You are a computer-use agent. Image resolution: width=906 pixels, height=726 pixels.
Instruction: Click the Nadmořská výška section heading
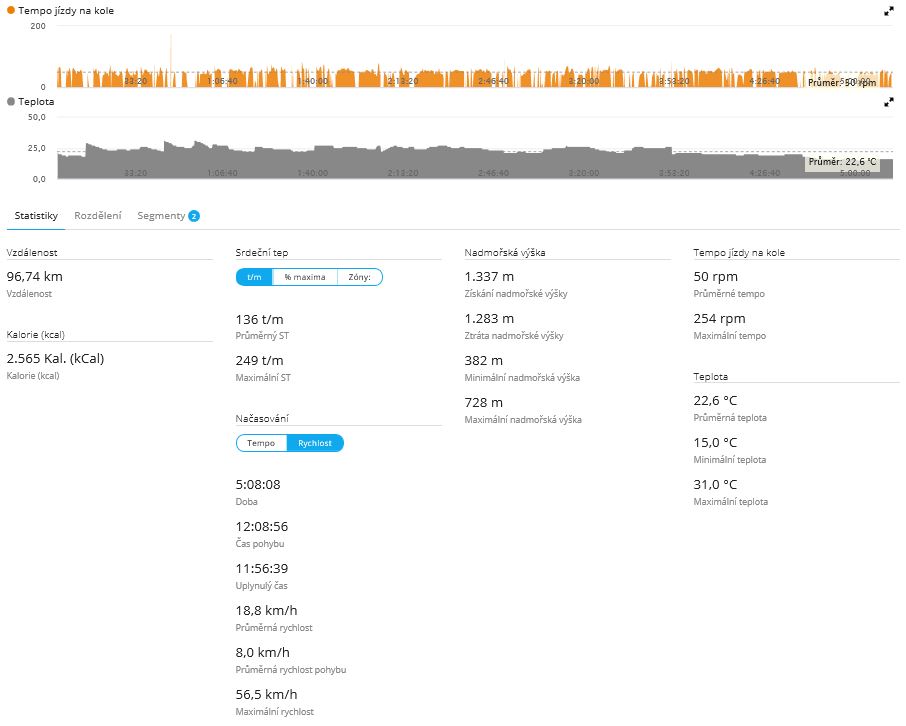505,253
